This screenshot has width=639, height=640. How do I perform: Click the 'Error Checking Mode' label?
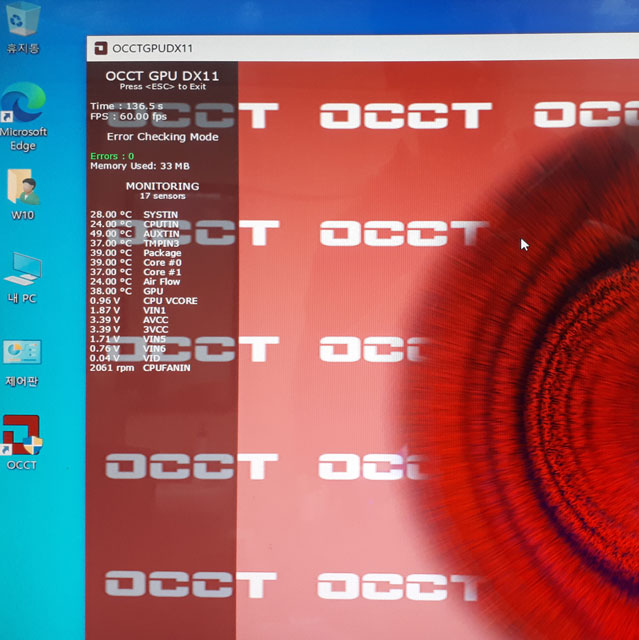pos(162,137)
